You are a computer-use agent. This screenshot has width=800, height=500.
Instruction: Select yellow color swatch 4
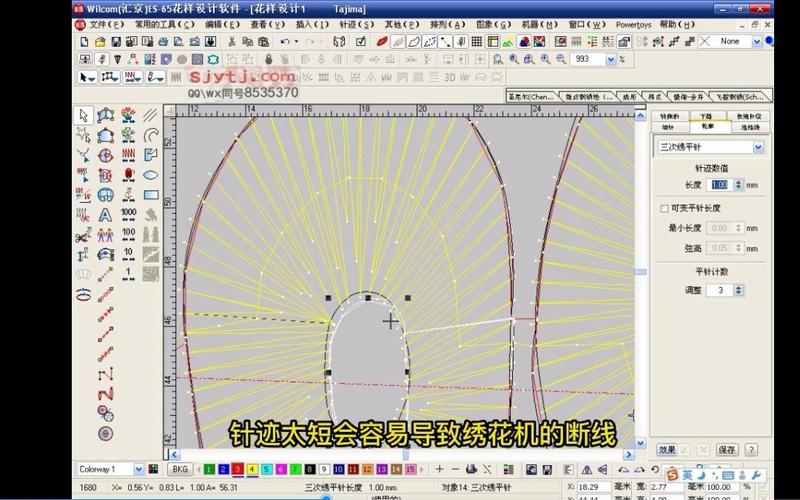252,469
